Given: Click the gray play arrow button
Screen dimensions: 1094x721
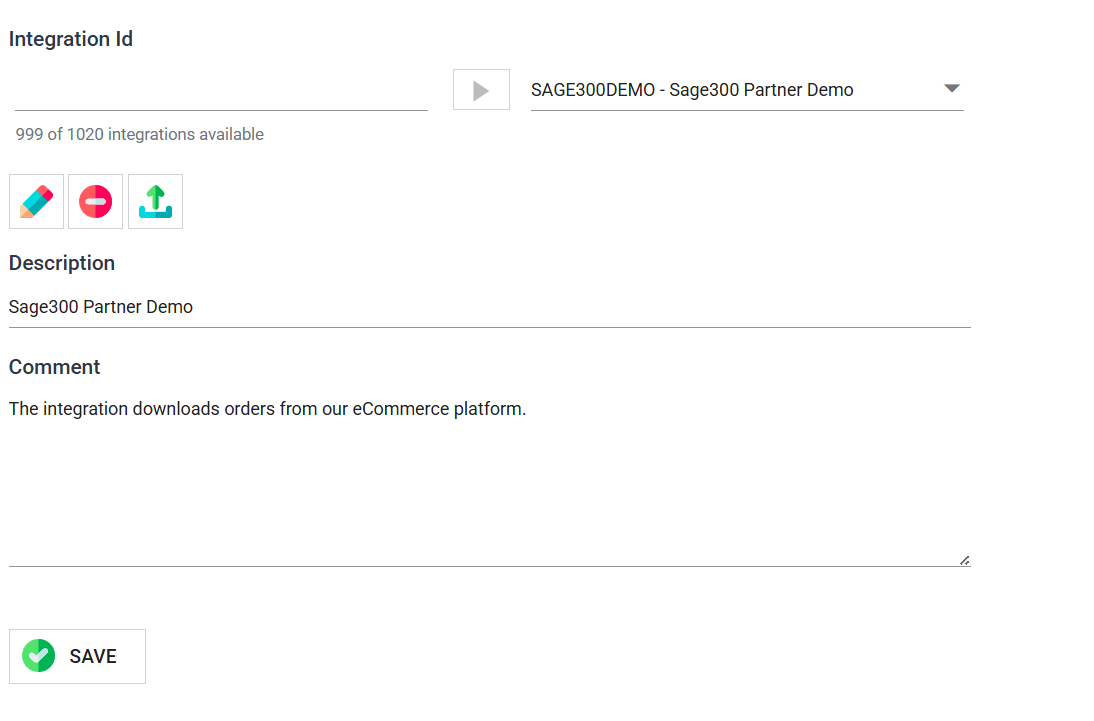Looking at the screenshot, I should 481,89.
